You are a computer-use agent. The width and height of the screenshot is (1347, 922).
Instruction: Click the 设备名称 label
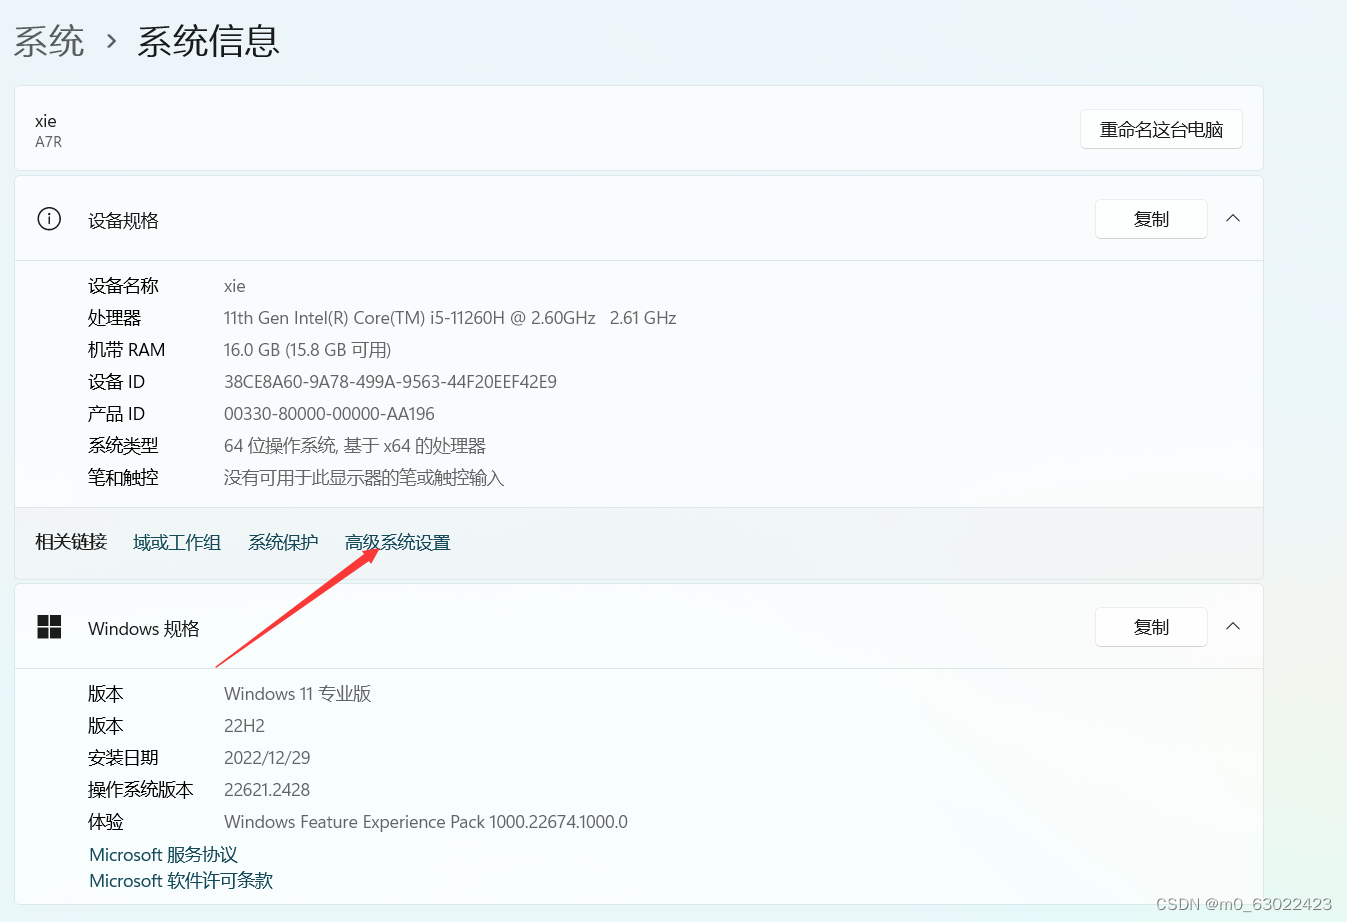click(x=123, y=286)
